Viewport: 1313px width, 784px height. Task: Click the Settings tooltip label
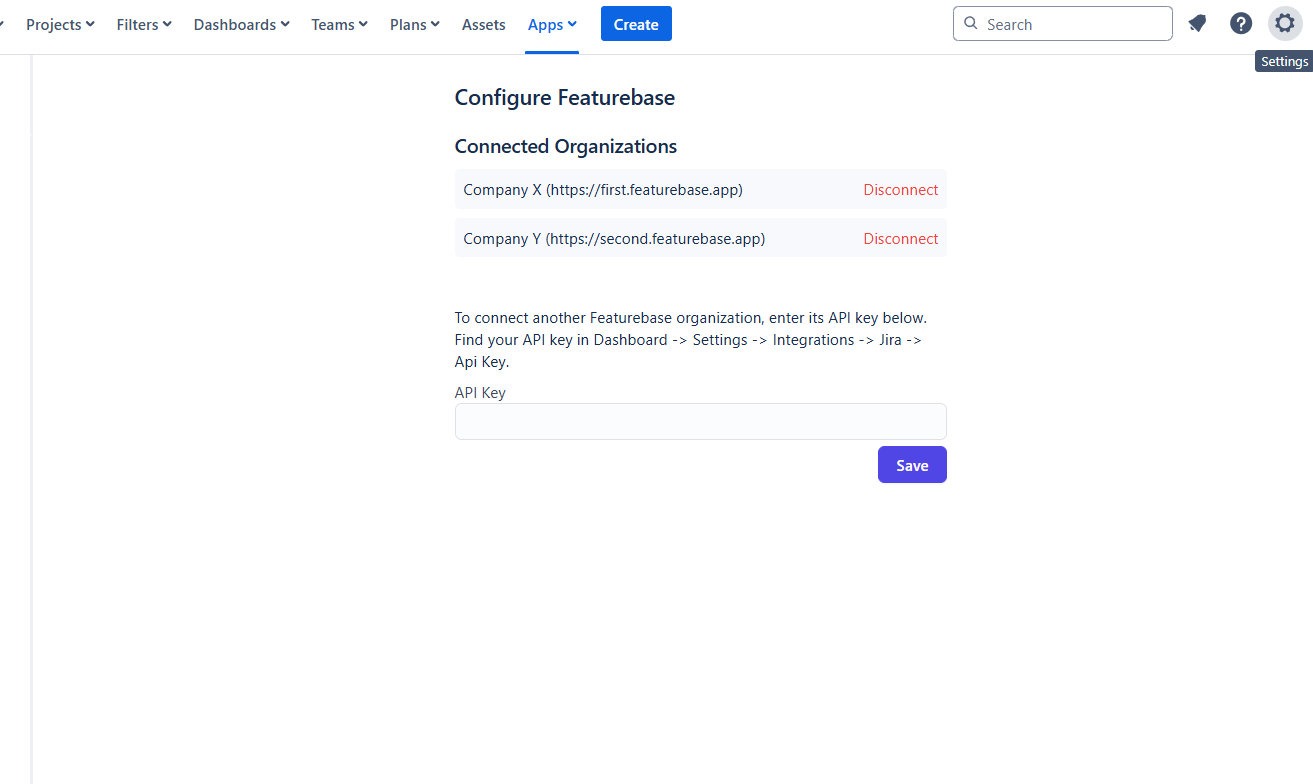tap(1284, 62)
